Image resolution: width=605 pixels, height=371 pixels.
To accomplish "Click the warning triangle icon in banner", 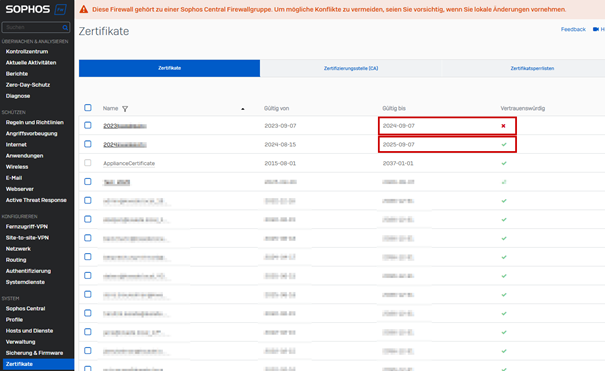I will coord(84,9).
